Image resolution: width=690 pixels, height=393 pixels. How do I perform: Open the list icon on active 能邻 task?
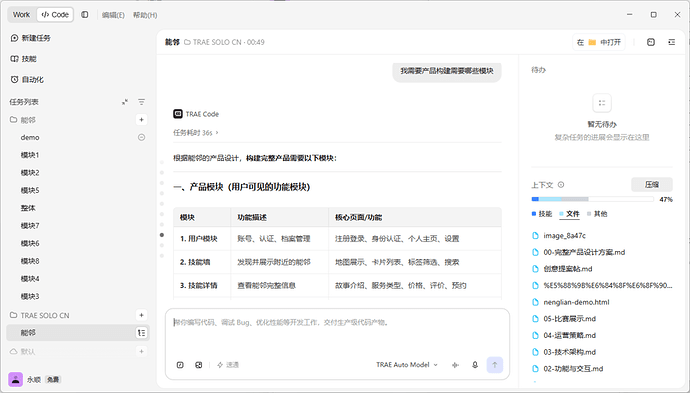(141, 333)
